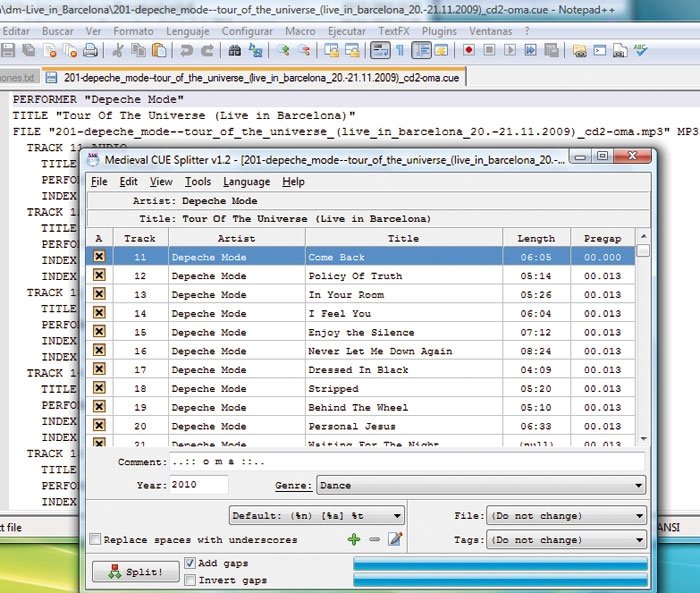700x593 pixels.
Task: Uncheck track 14 I Feel You checkbox
Action: [x=99, y=313]
